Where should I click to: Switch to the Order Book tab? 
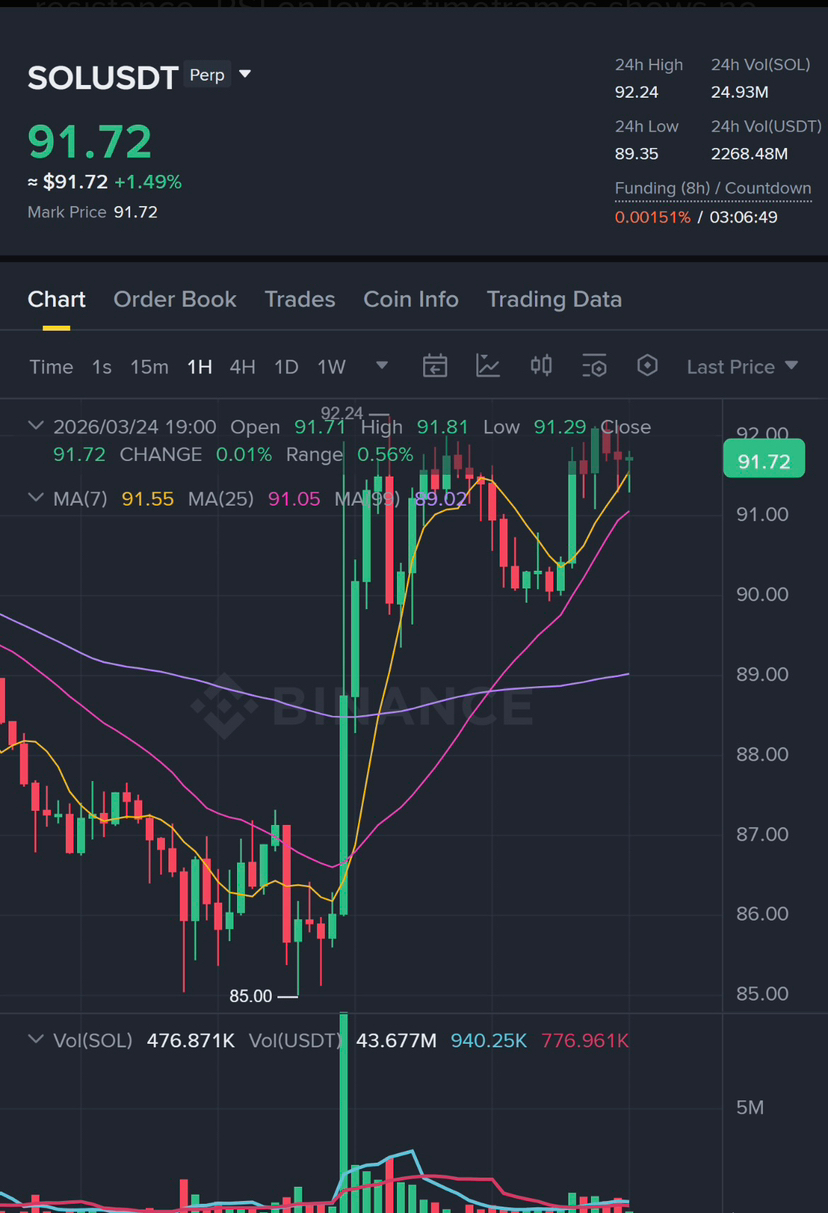tap(175, 299)
